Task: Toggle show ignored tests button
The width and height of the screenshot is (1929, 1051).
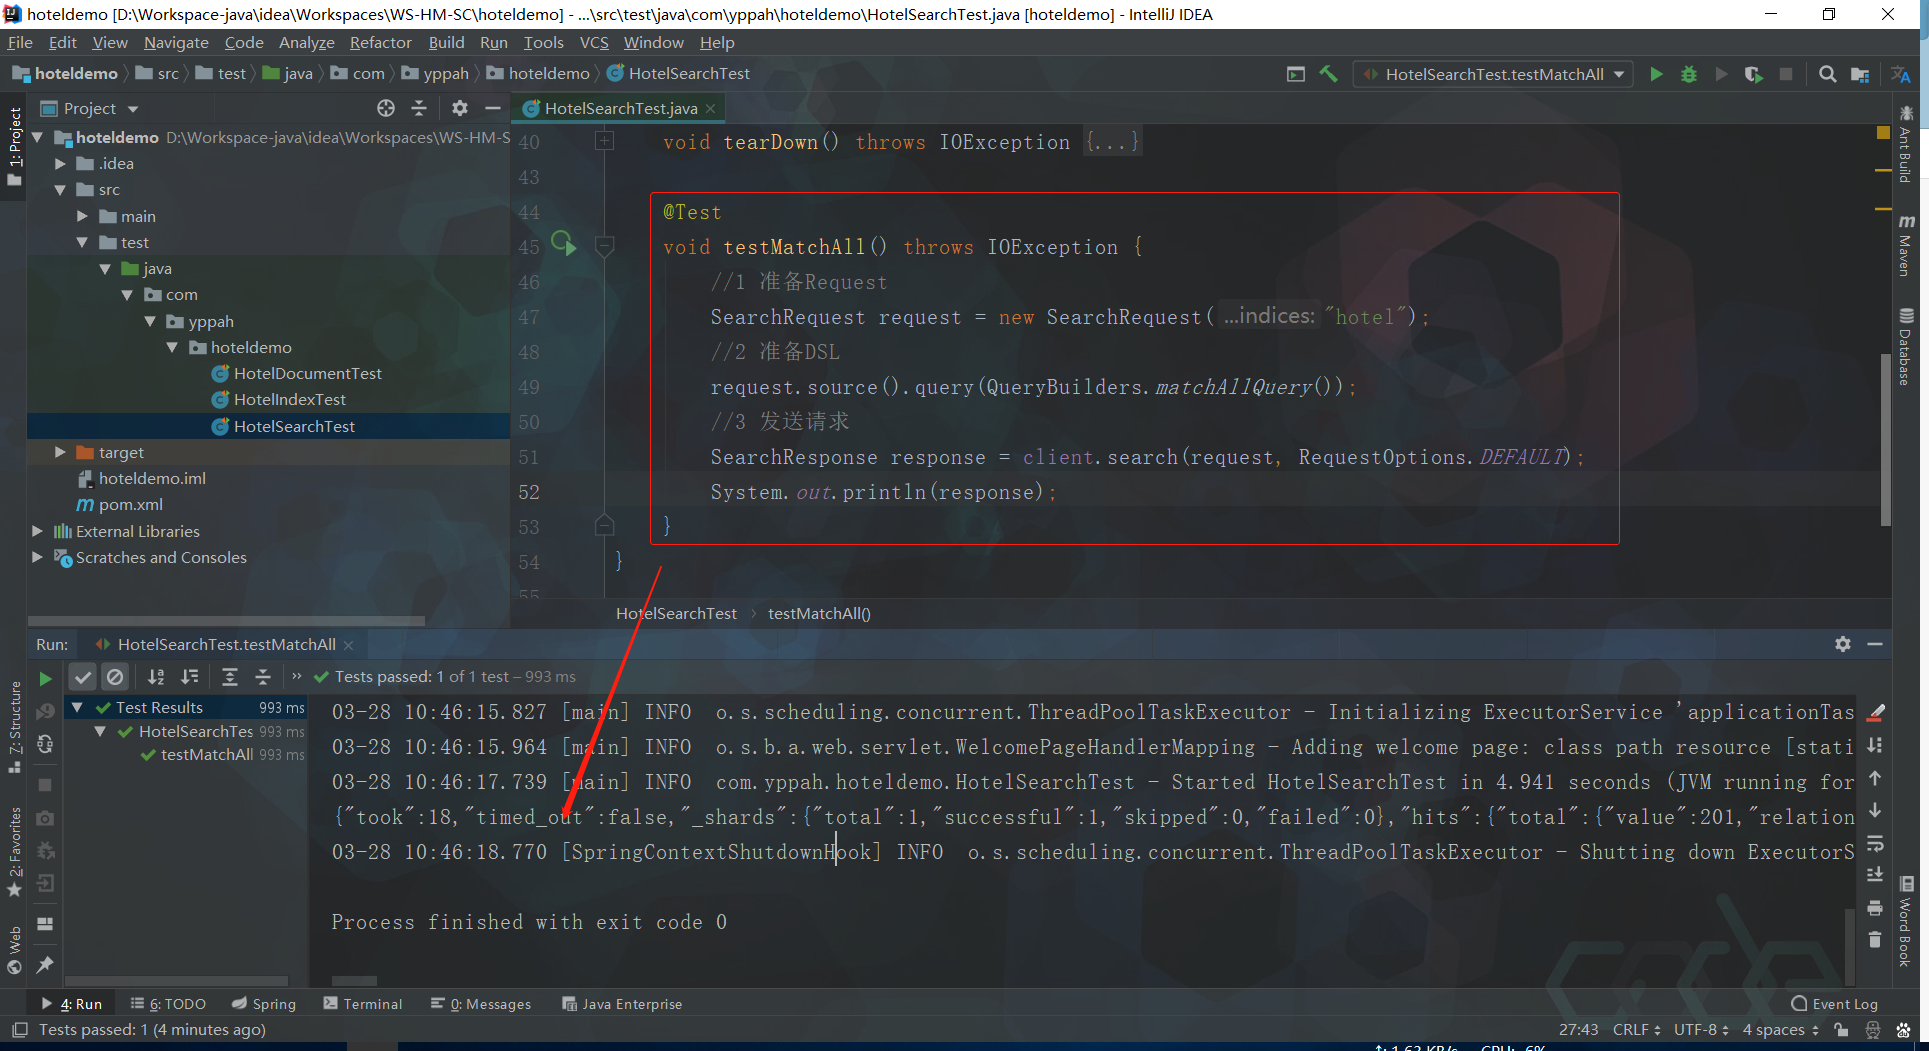Action: pos(115,677)
